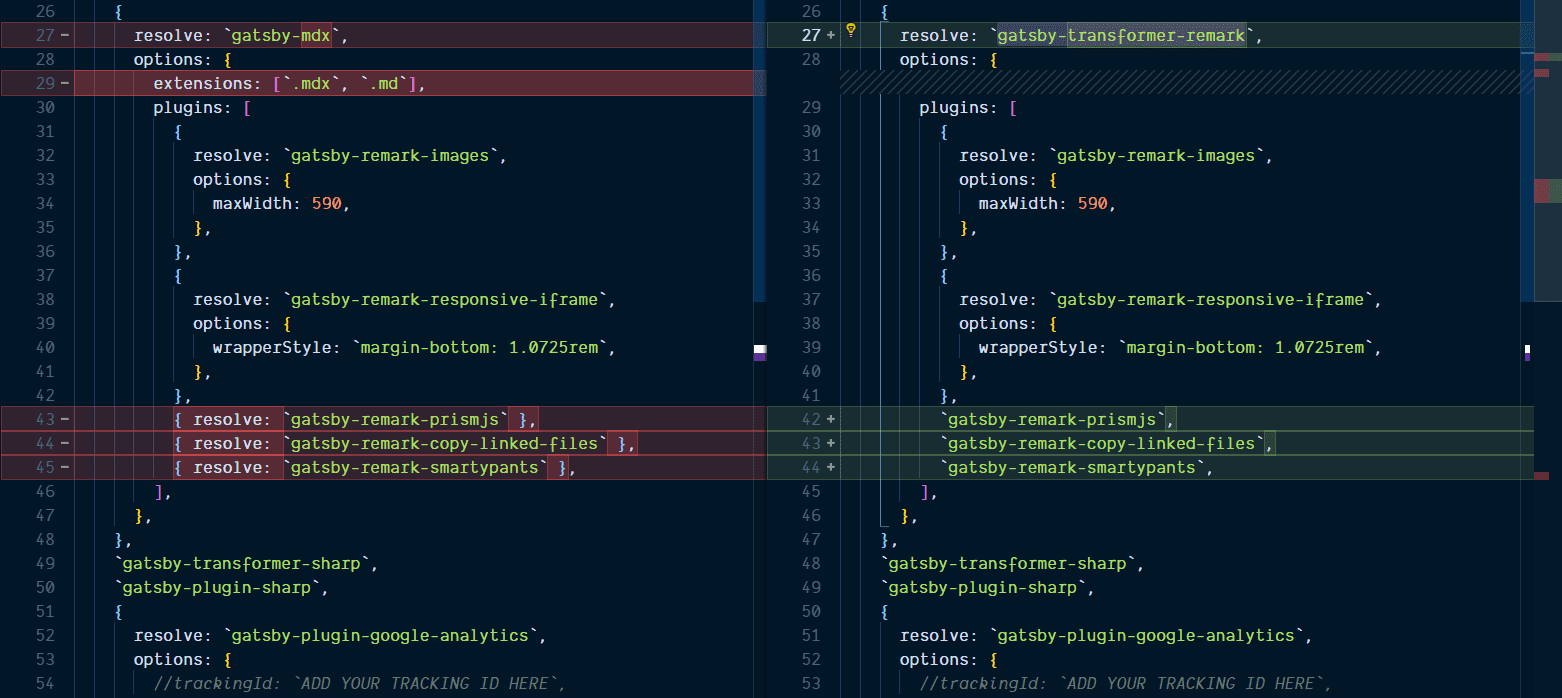This screenshot has width=1562, height=698.
Task: Select line number 54 in original pane
Action: 46,684
